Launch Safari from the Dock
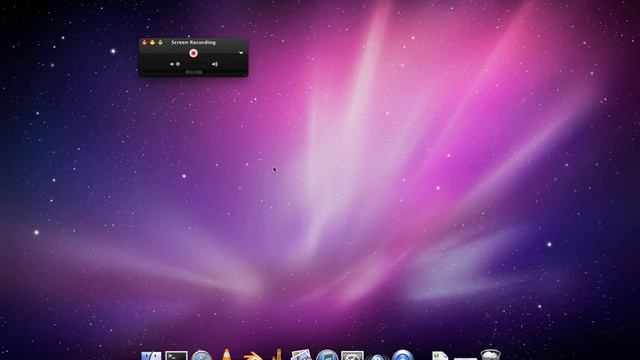This screenshot has height=360, width=640. pos(202,355)
